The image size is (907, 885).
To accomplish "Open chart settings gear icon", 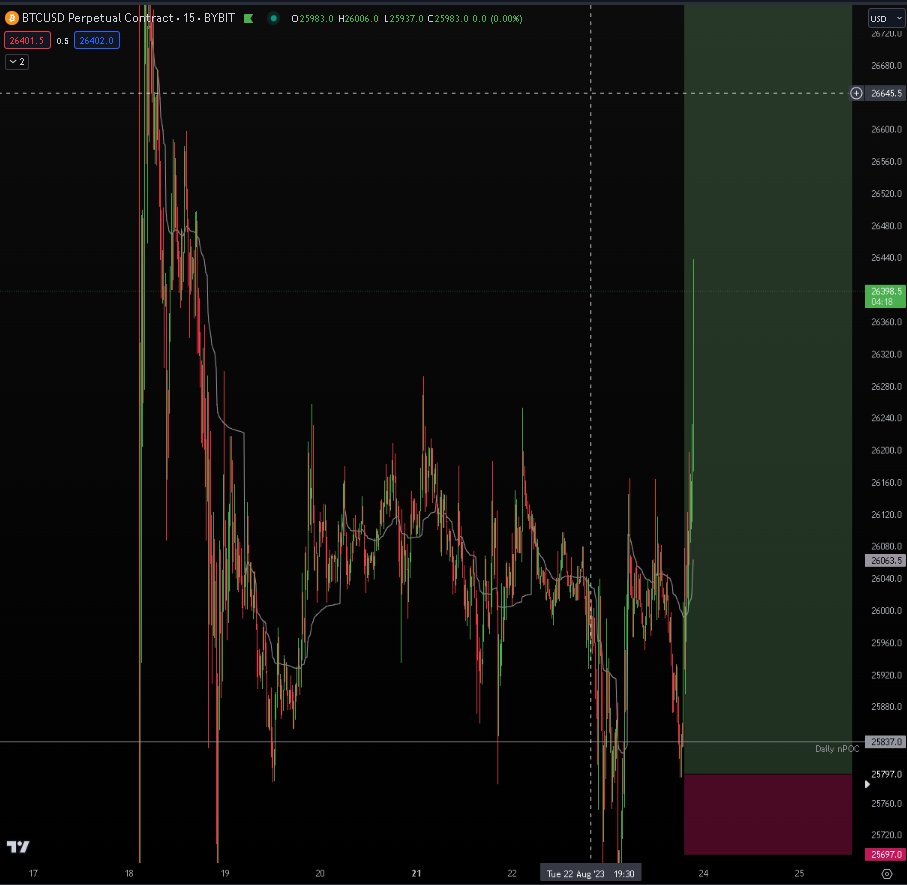I will click(887, 874).
